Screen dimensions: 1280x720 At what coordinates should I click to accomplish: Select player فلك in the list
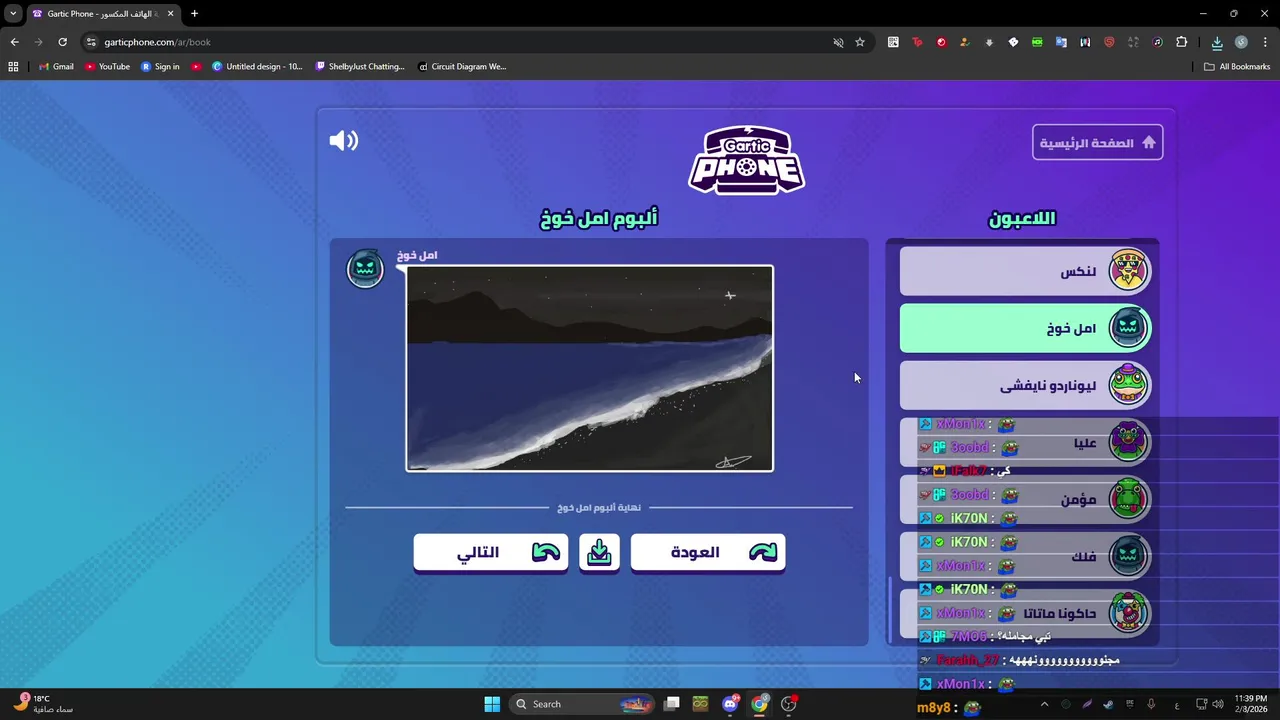[x=1026, y=556]
